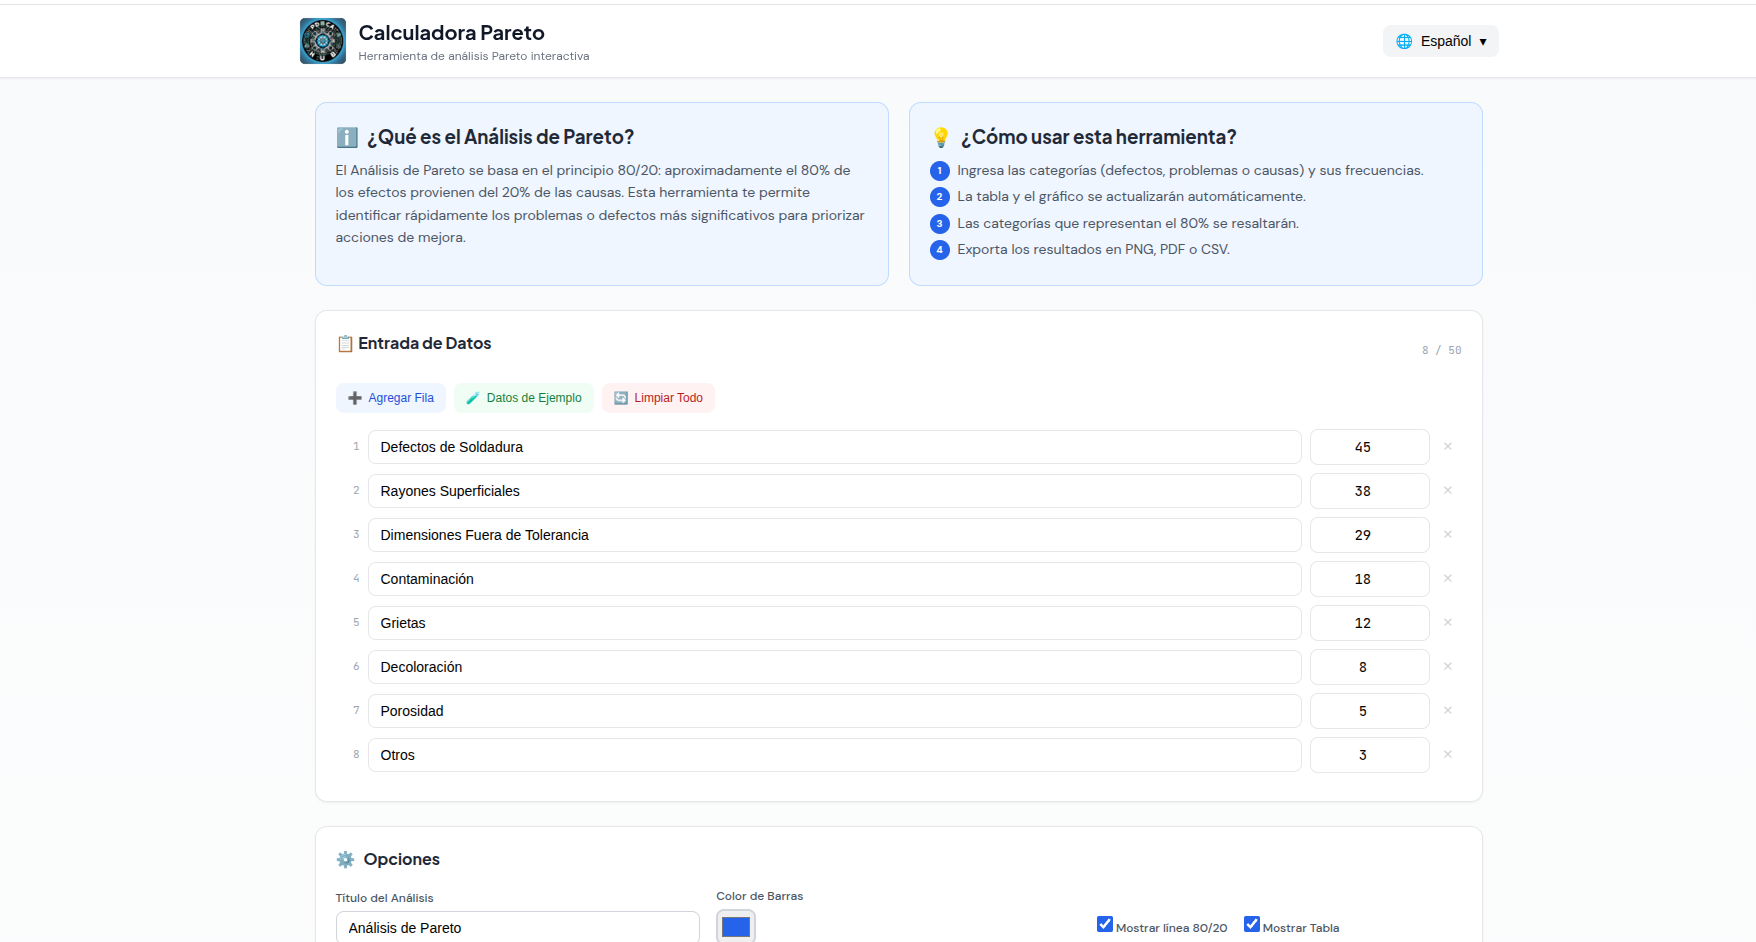Edit the Contaminación category field
This screenshot has height=942, width=1756.
pyautogui.click(x=834, y=579)
